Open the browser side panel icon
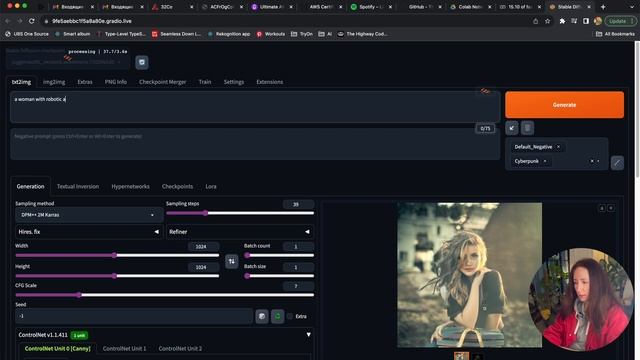 tap(586, 21)
